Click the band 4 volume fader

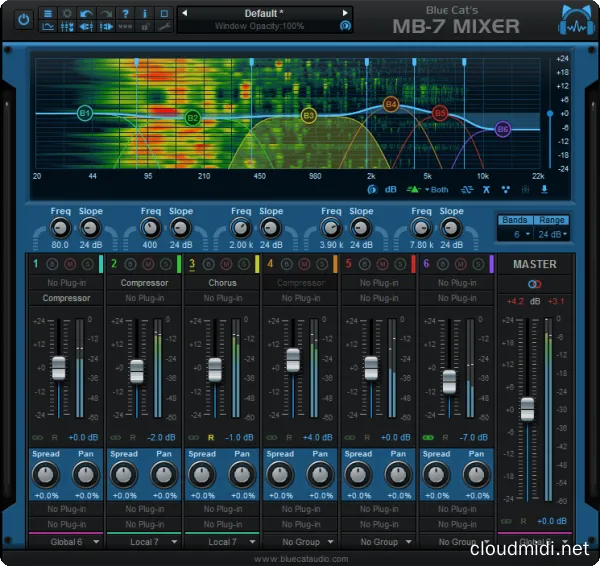pos(293,359)
